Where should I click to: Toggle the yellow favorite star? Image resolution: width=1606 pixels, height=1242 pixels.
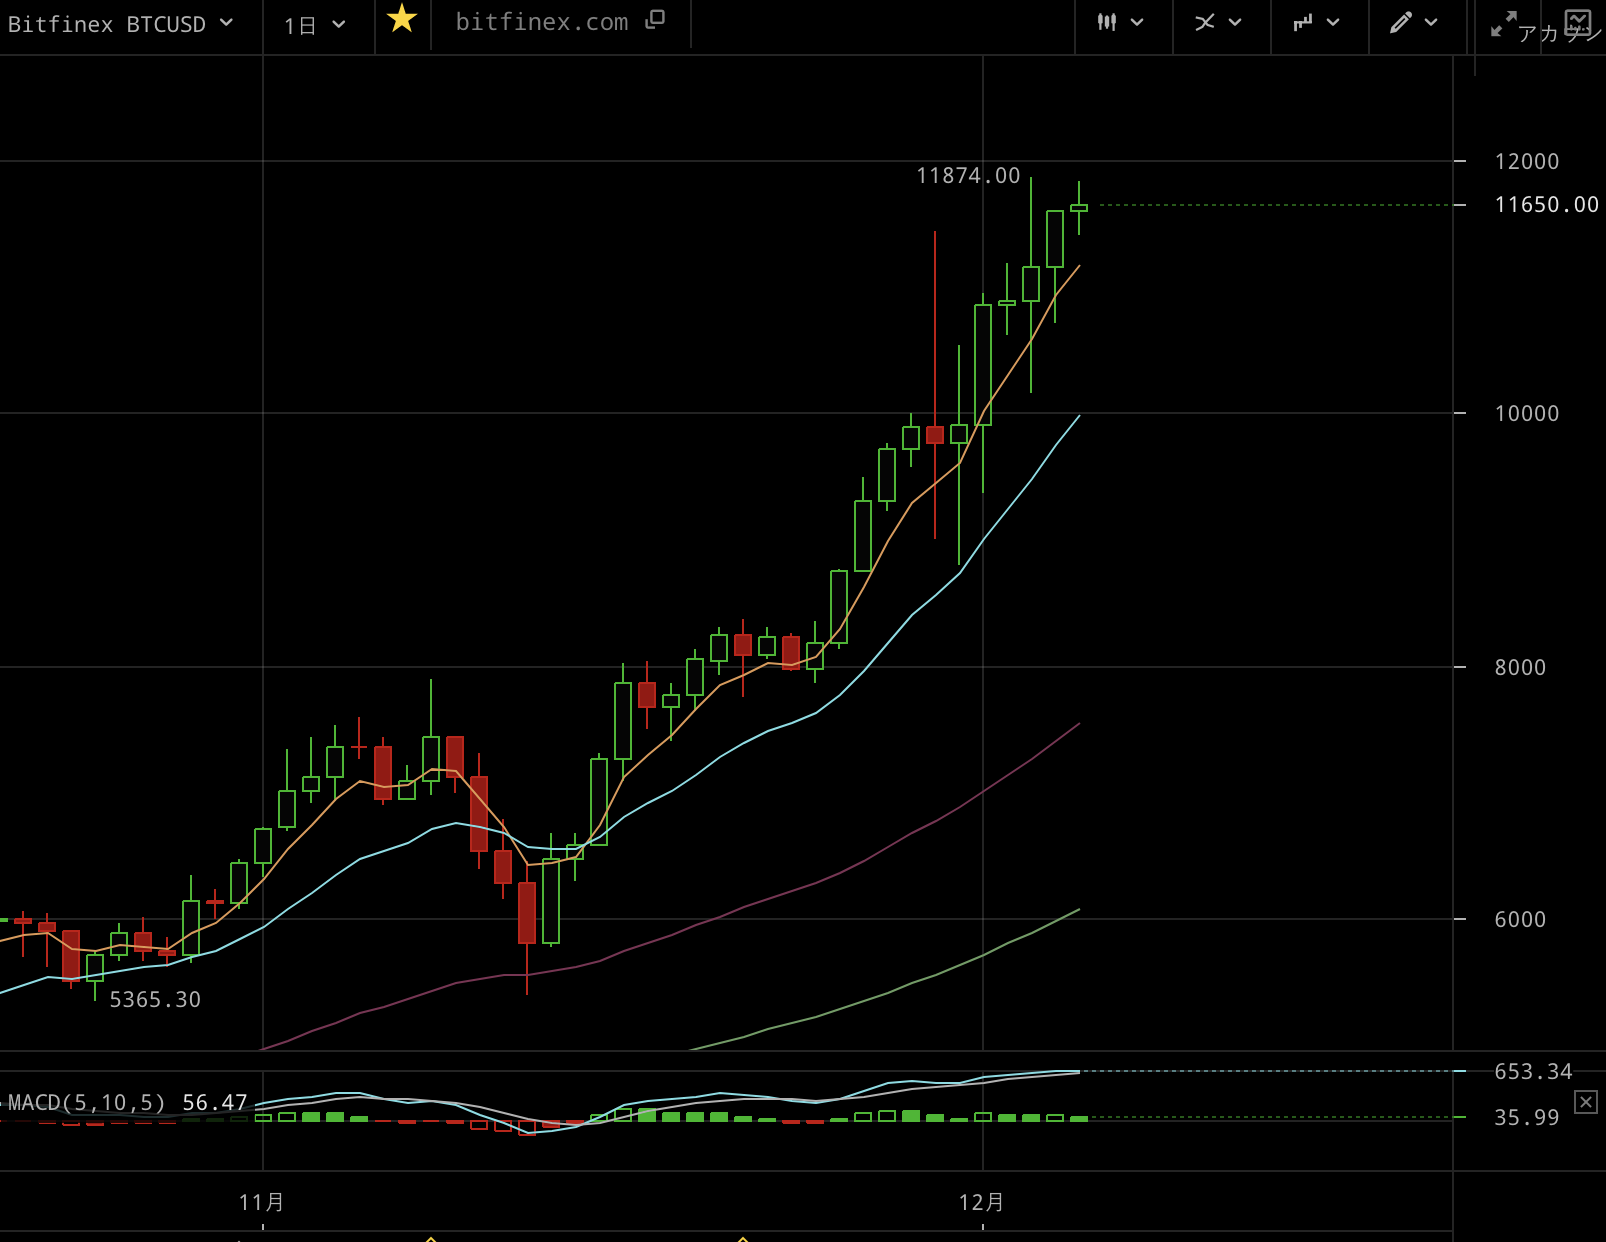click(x=402, y=18)
